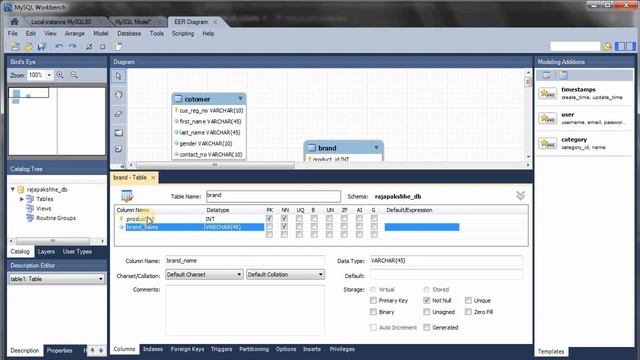
Task: Enable Unique checkbox
Action: point(468,300)
